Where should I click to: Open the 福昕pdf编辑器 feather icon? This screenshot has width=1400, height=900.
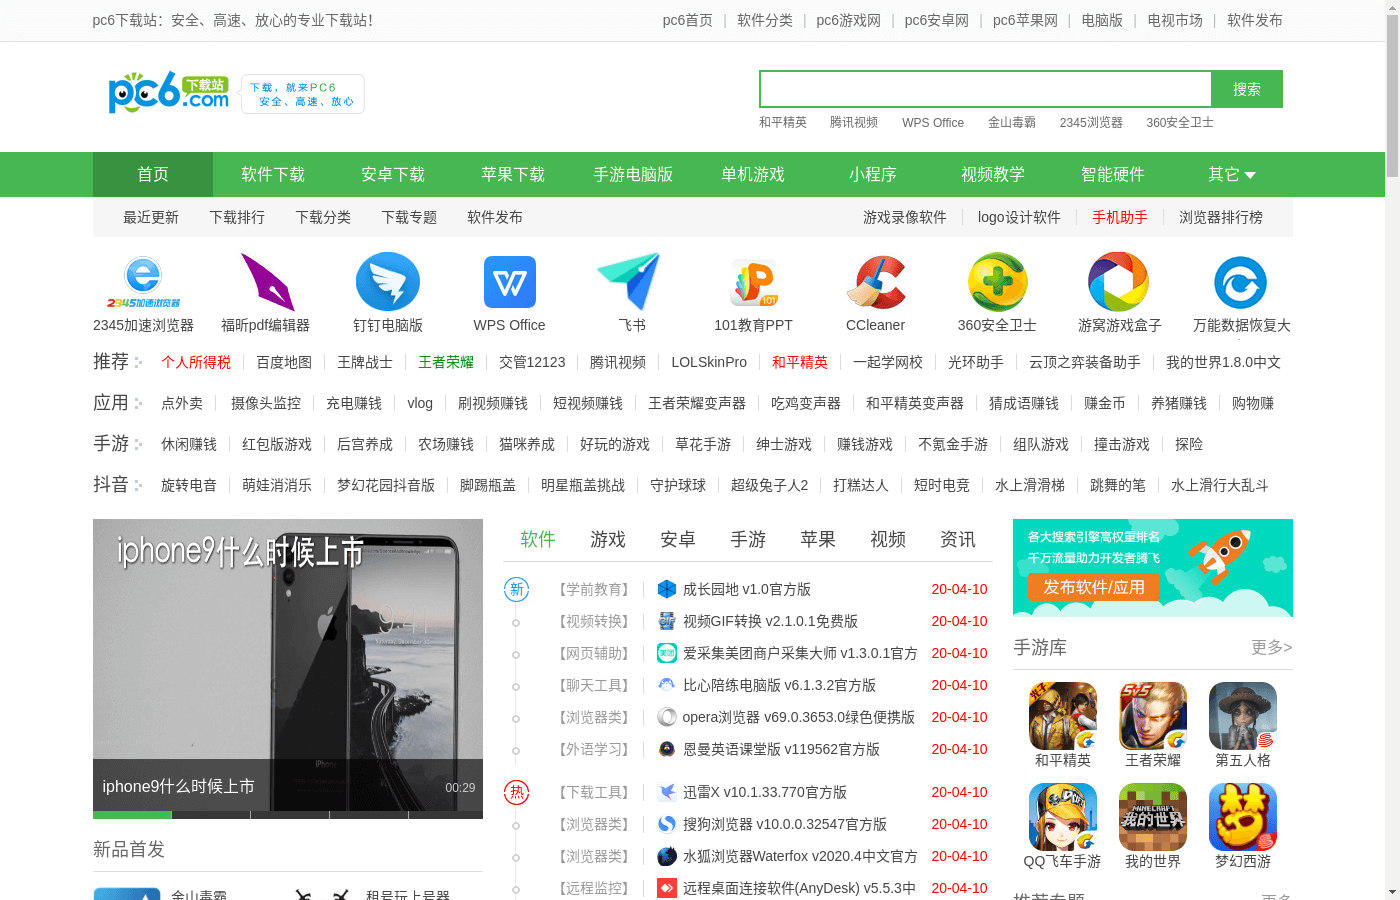266,282
